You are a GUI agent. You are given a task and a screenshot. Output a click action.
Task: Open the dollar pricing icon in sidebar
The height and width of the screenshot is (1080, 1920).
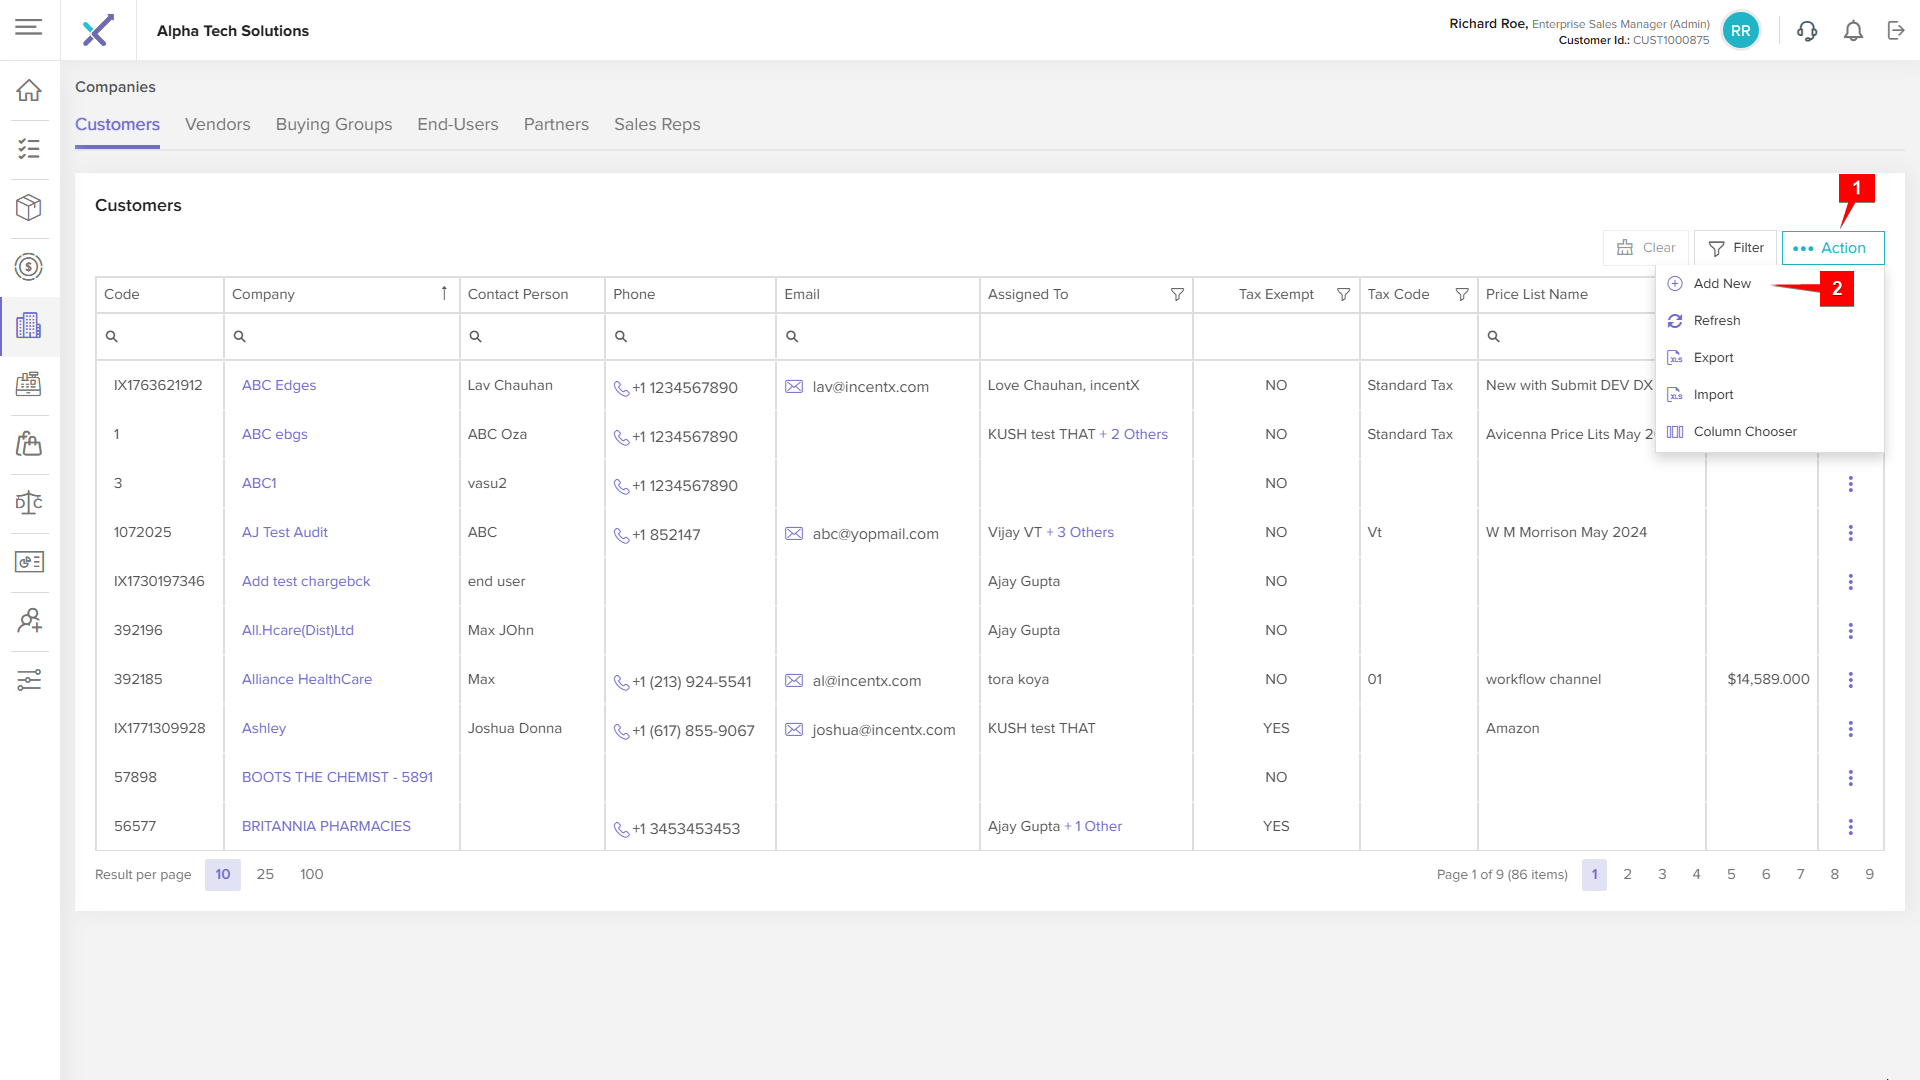(29, 266)
